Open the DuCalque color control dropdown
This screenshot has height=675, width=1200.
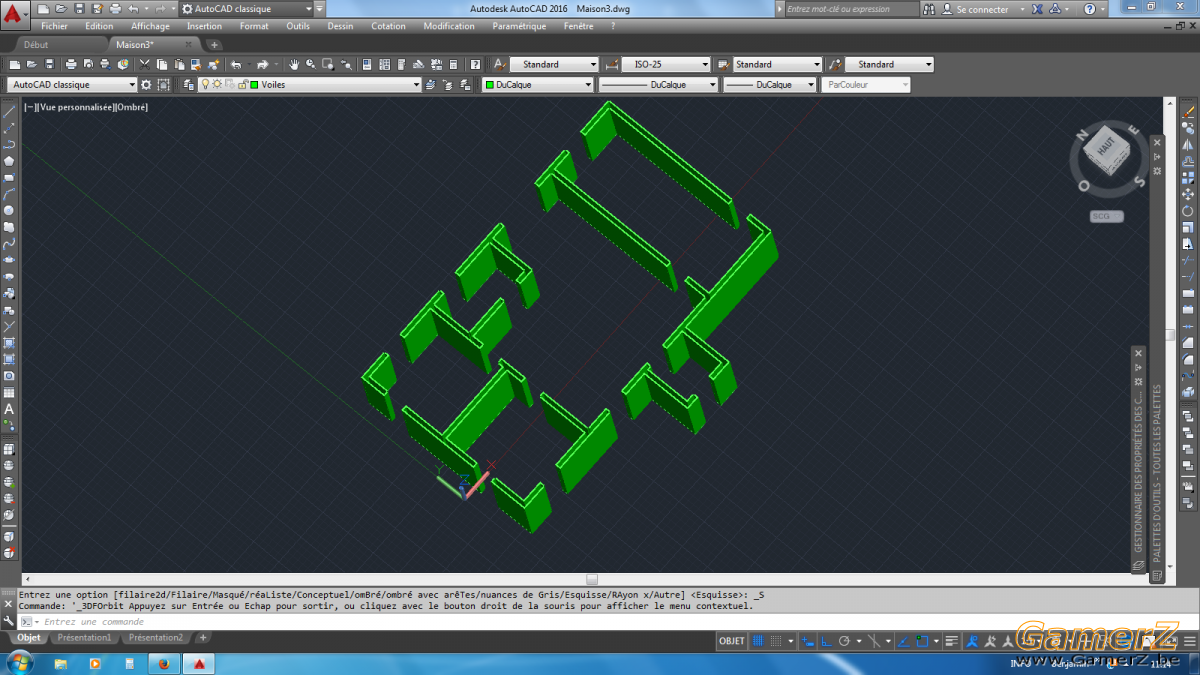pos(539,85)
